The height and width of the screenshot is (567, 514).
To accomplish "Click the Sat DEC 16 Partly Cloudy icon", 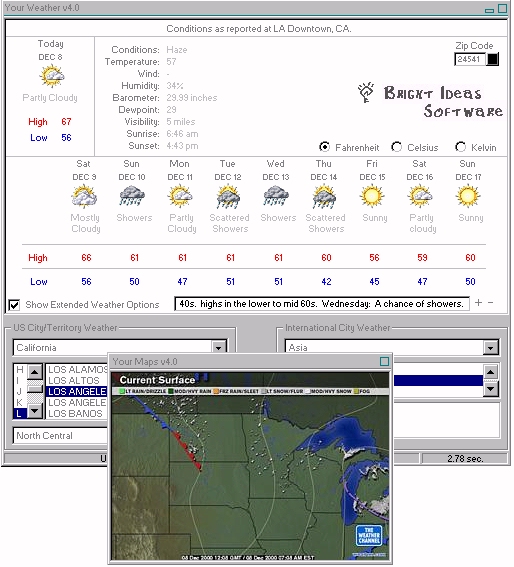I will [420, 197].
